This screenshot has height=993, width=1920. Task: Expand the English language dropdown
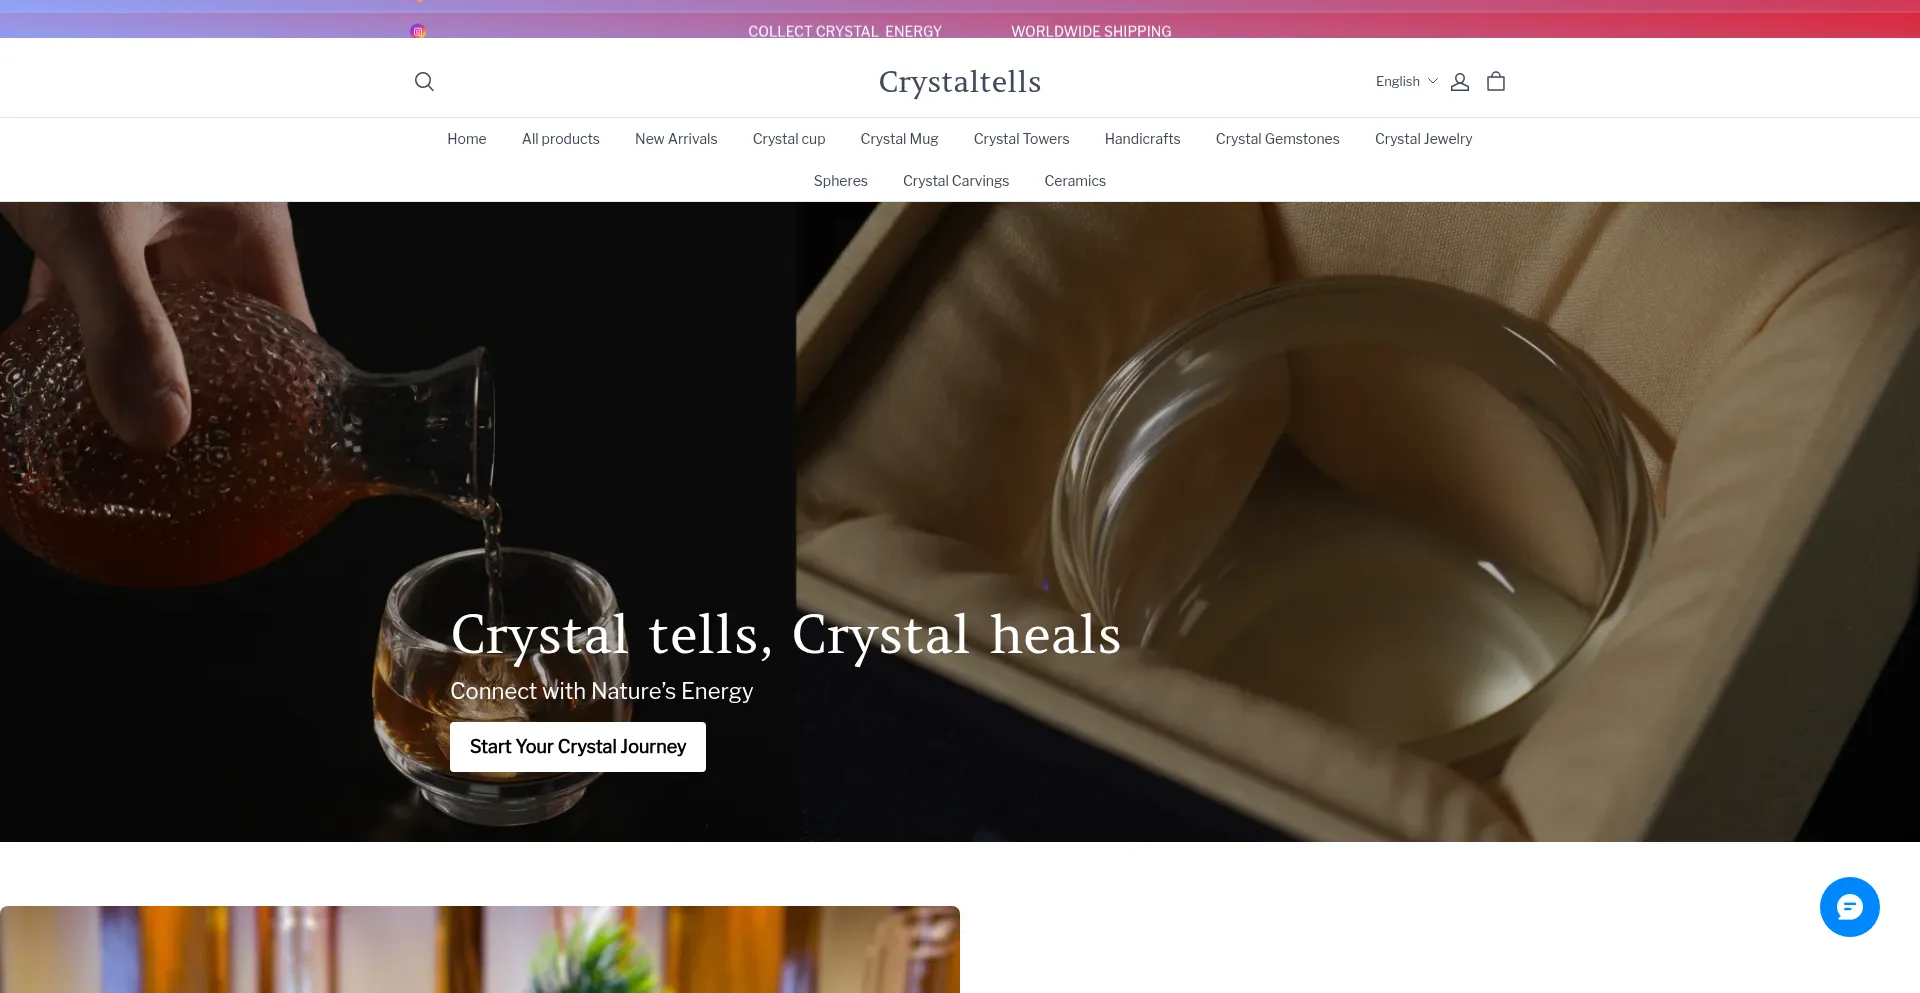[1406, 82]
